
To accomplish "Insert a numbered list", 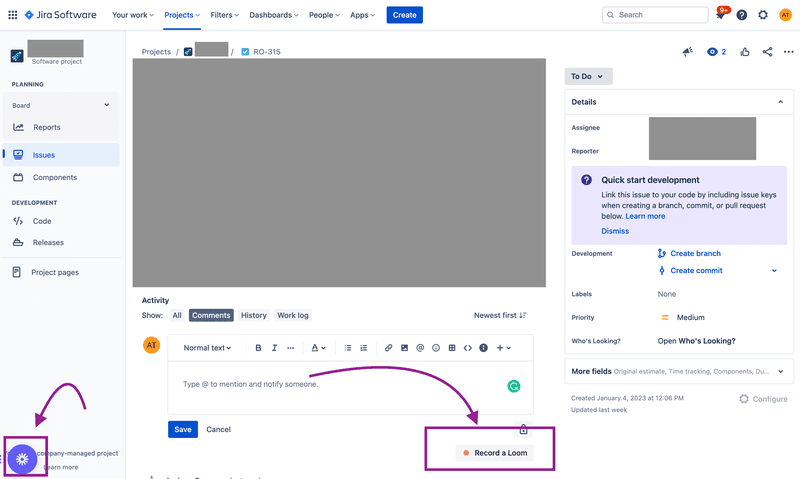I will [363, 348].
